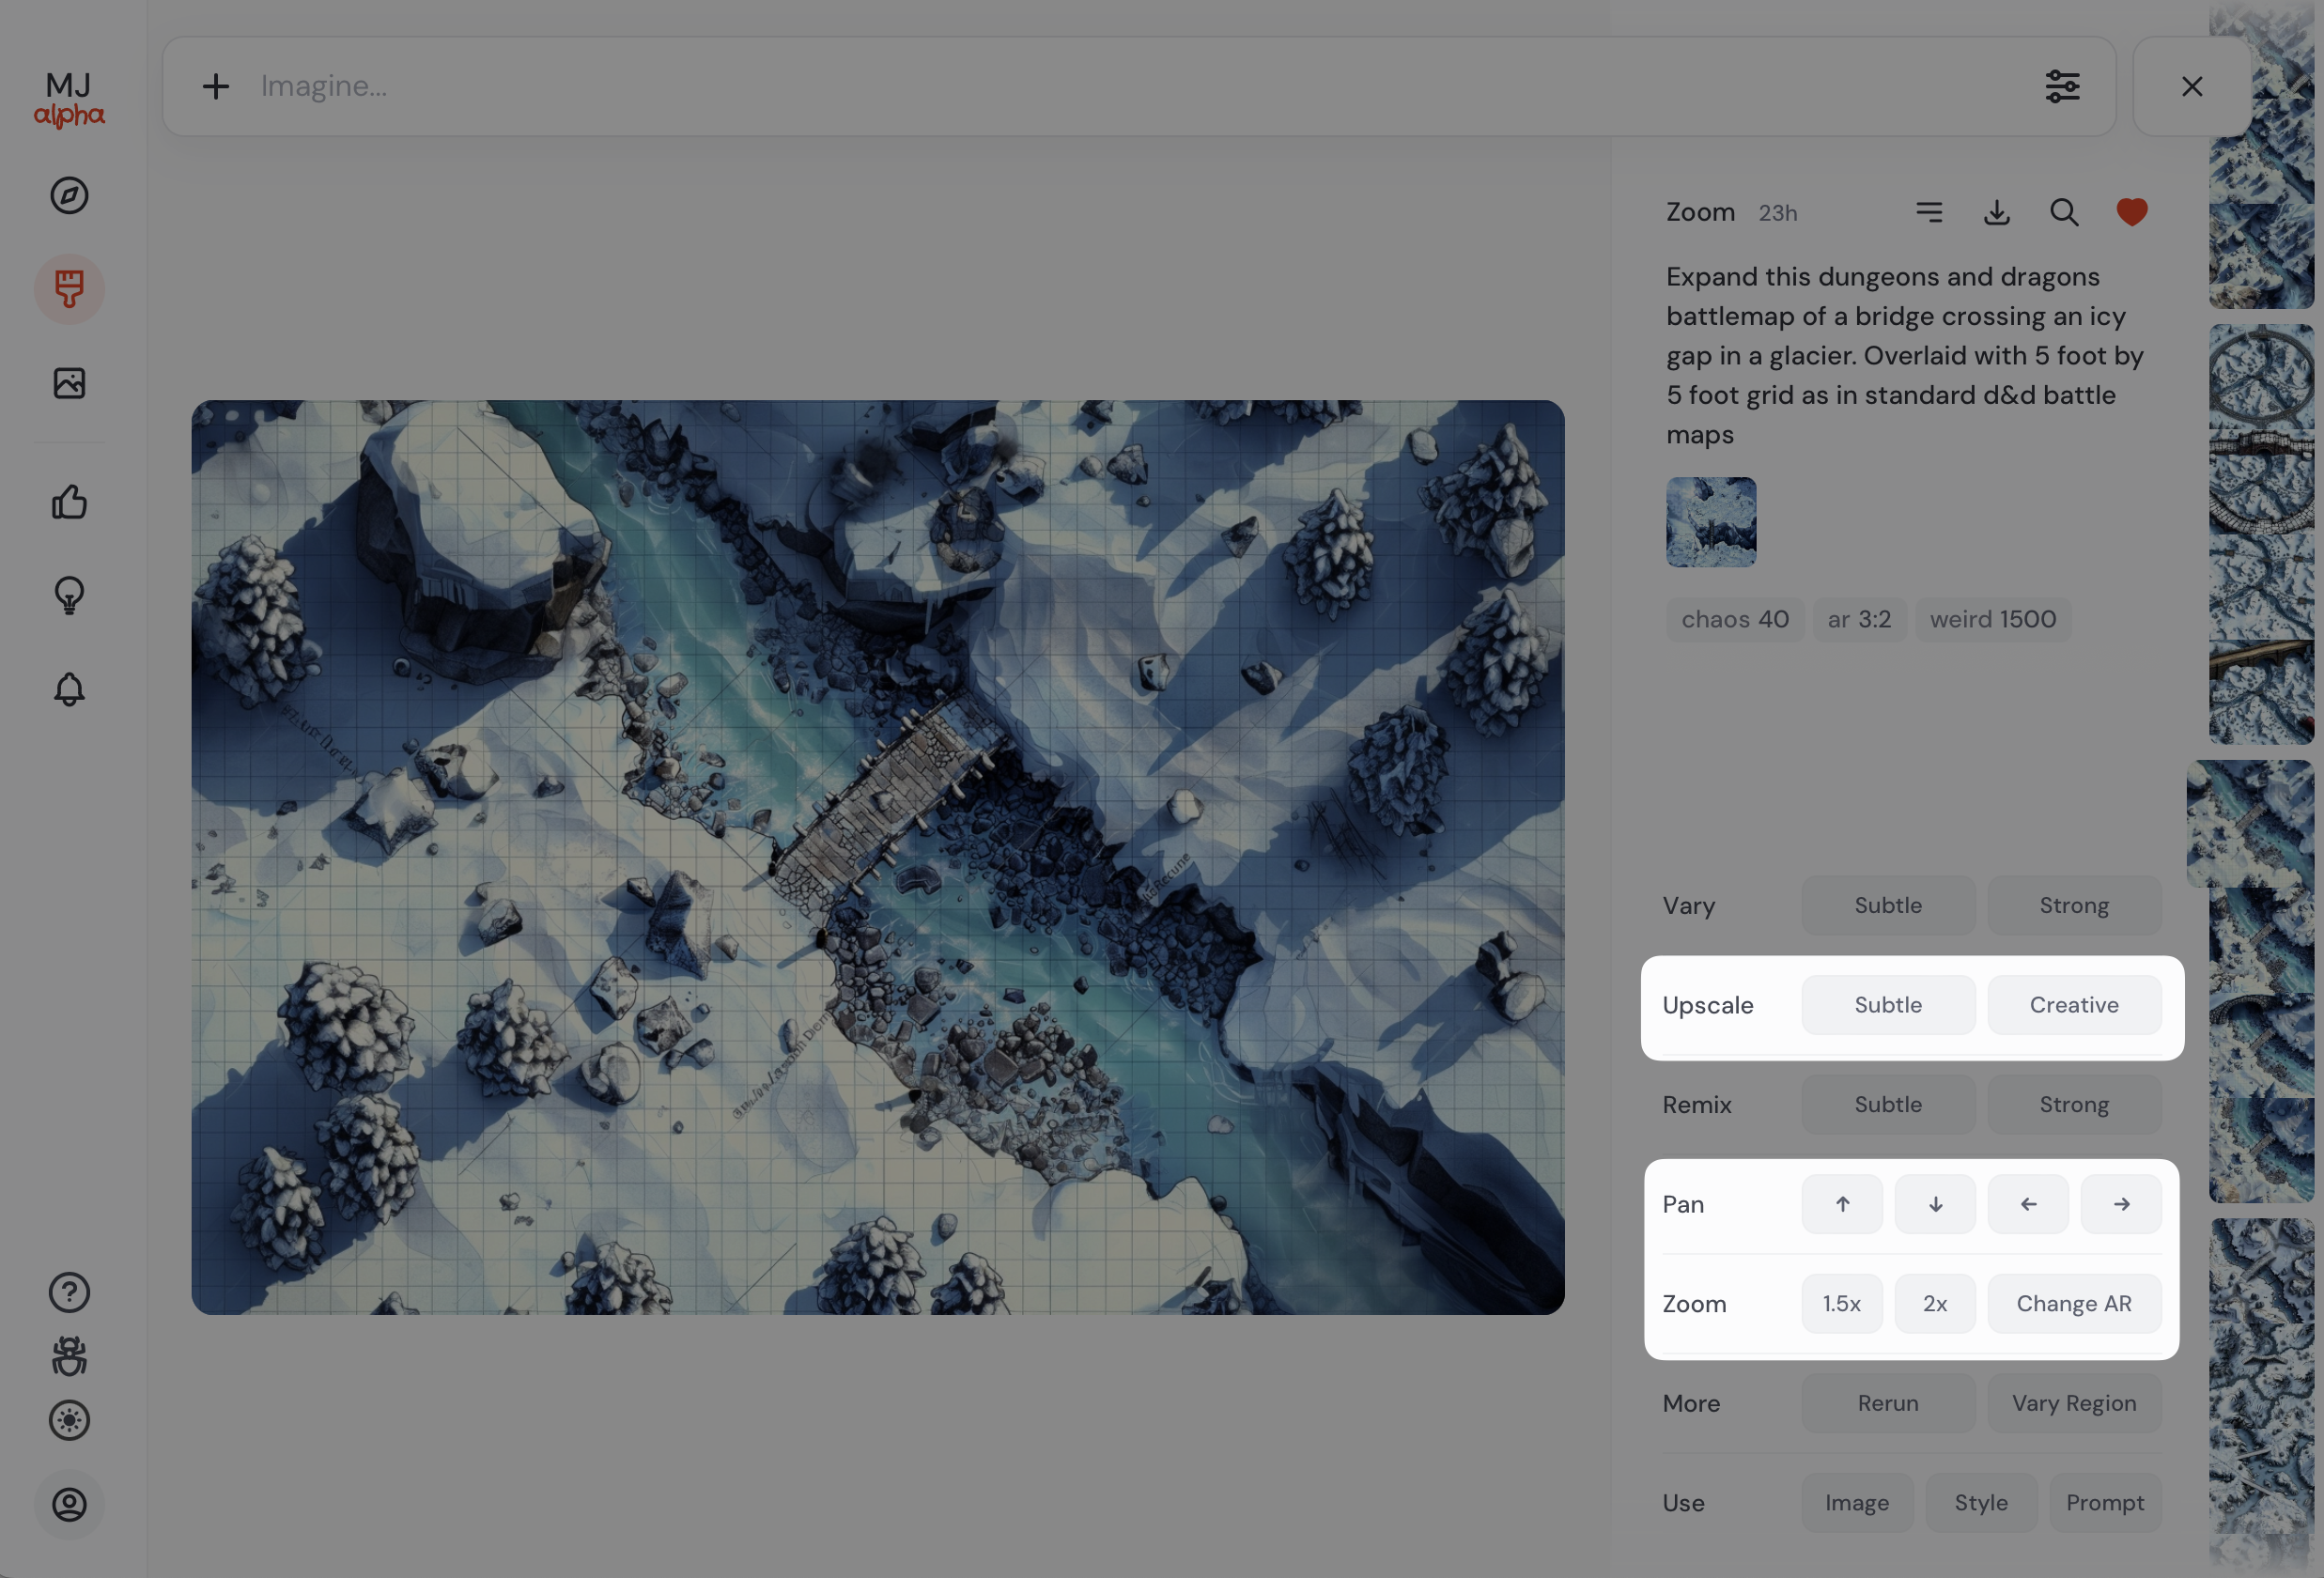Download the image with the download icon

click(1997, 212)
